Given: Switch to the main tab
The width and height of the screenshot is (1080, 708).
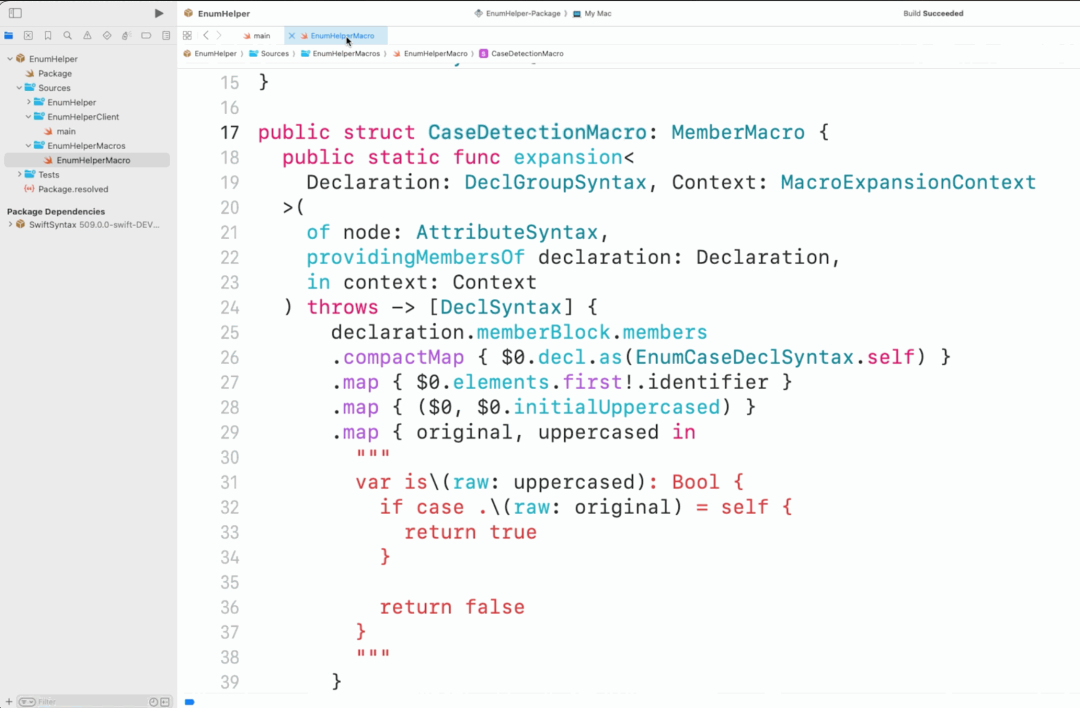Looking at the screenshot, I should [256, 36].
